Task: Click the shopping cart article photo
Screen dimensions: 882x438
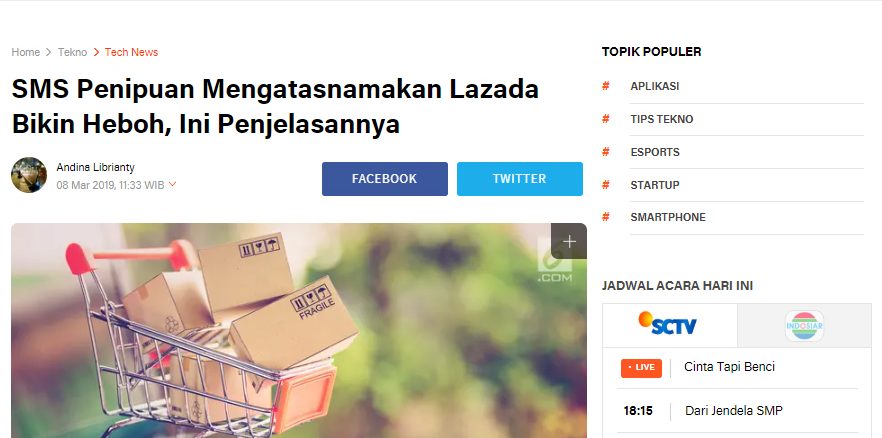Action: (x=299, y=331)
